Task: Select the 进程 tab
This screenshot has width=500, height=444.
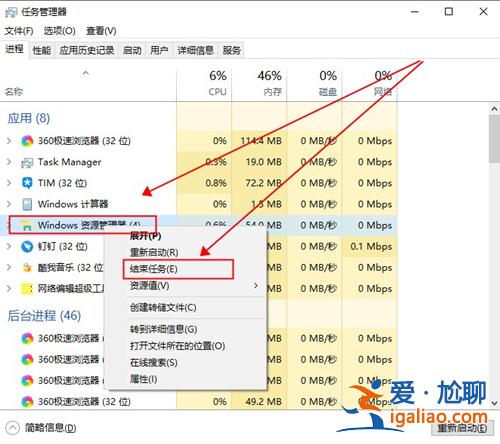Action: click(x=14, y=49)
